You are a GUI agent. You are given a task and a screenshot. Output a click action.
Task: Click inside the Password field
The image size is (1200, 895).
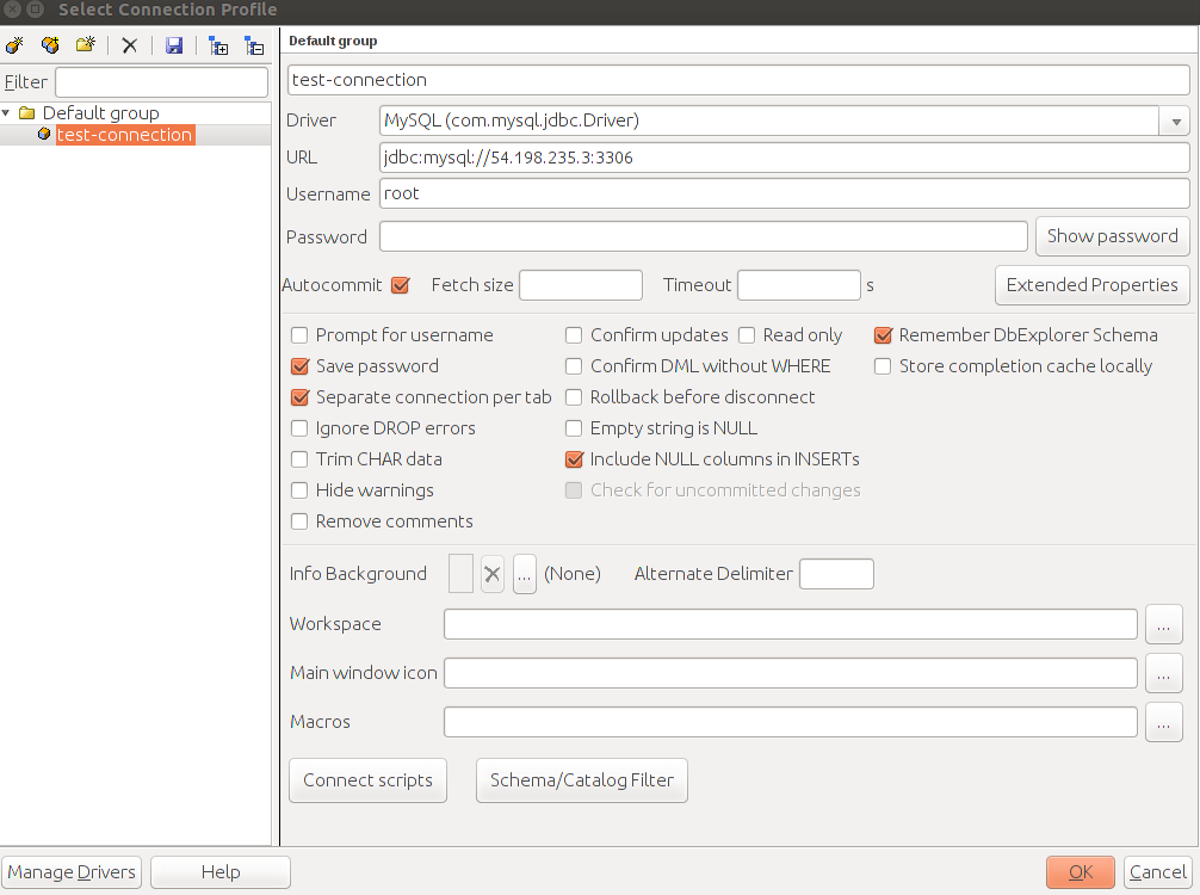coord(700,236)
